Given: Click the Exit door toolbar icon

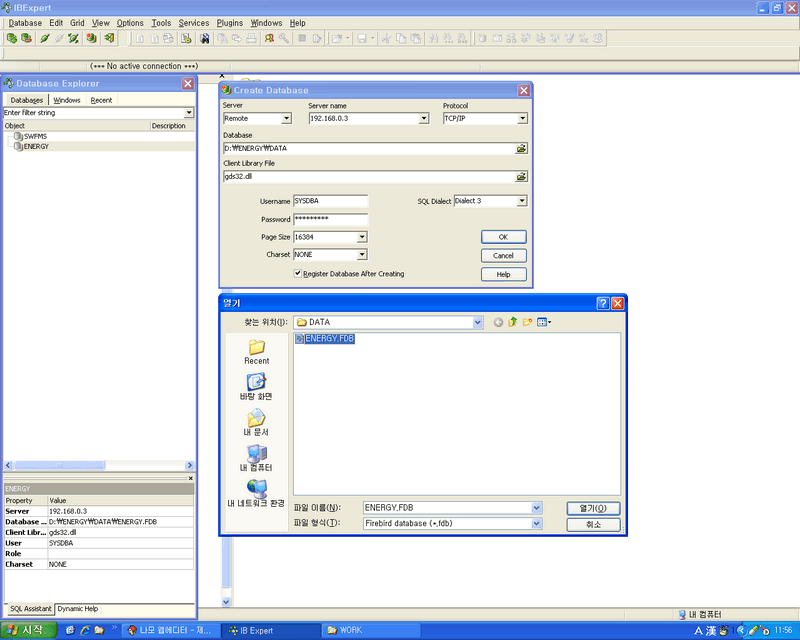Looking at the screenshot, I should pos(109,38).
